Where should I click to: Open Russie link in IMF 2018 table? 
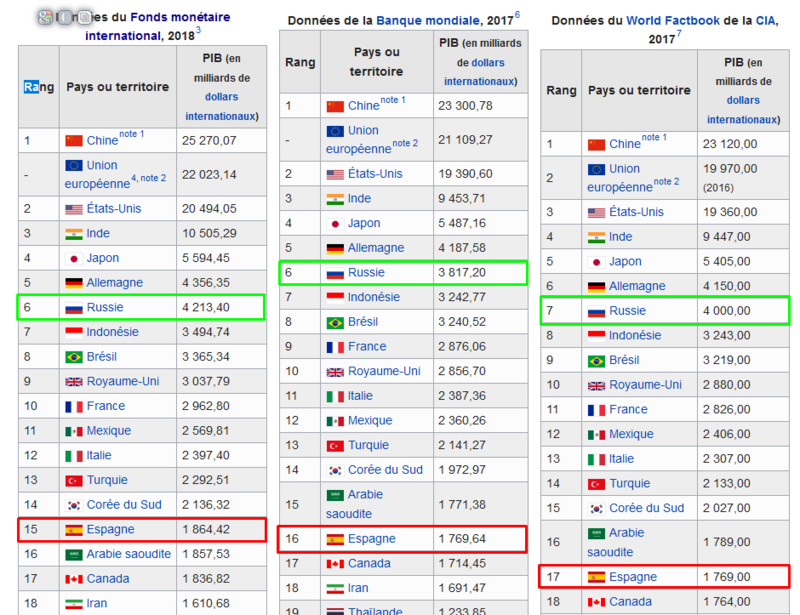105,307
